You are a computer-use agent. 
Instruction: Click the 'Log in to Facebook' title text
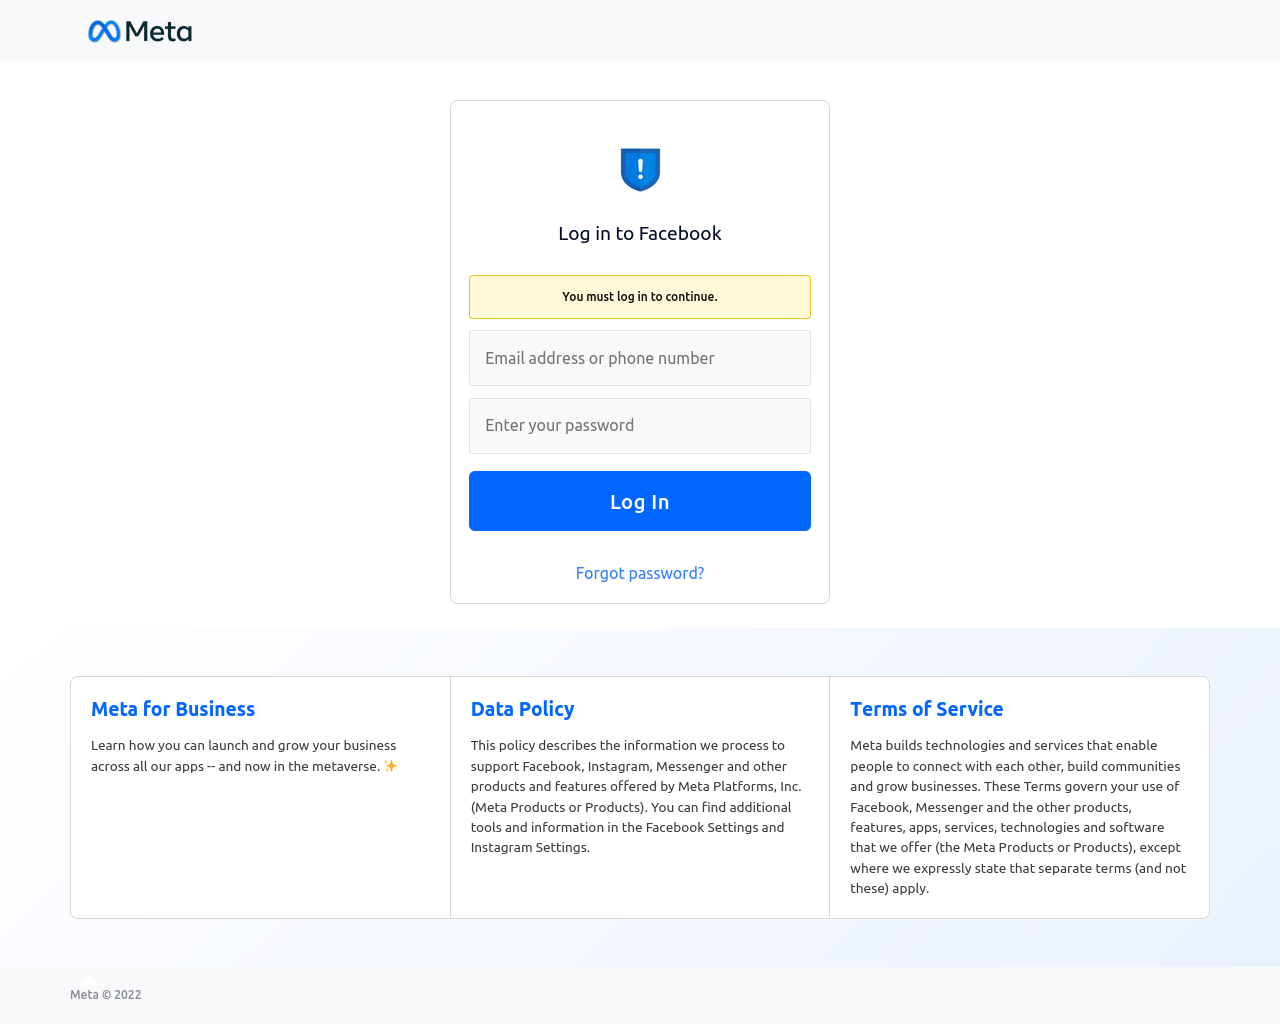click(x=640, y=233)
